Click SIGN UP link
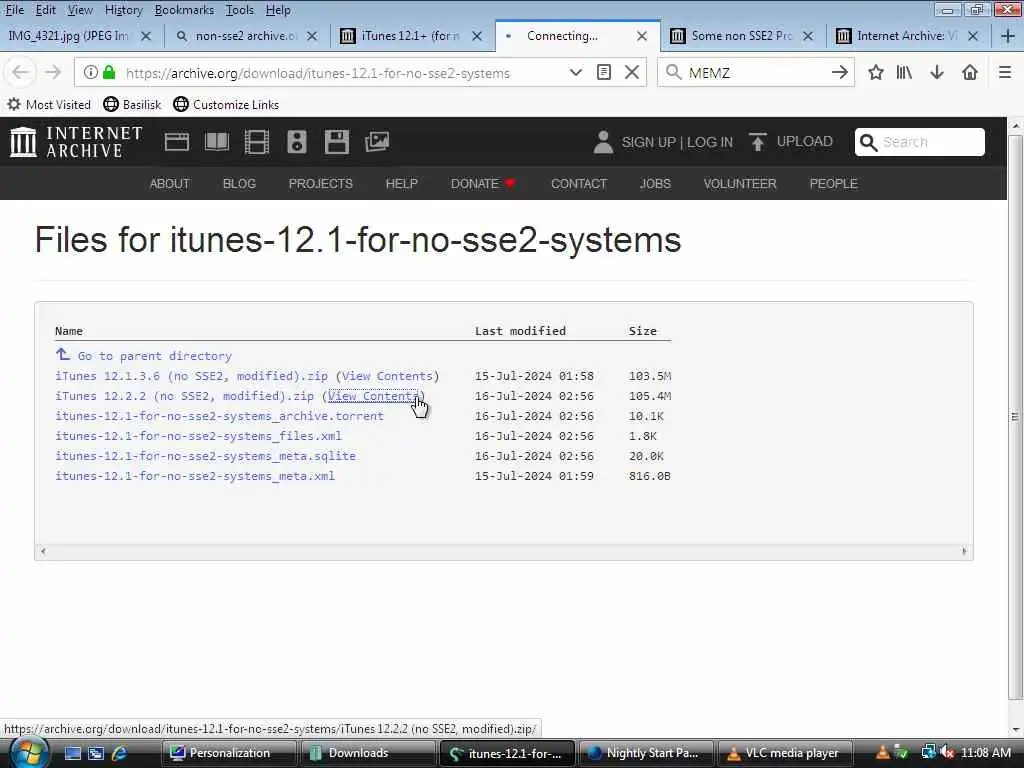 click(x=648, y=142)
